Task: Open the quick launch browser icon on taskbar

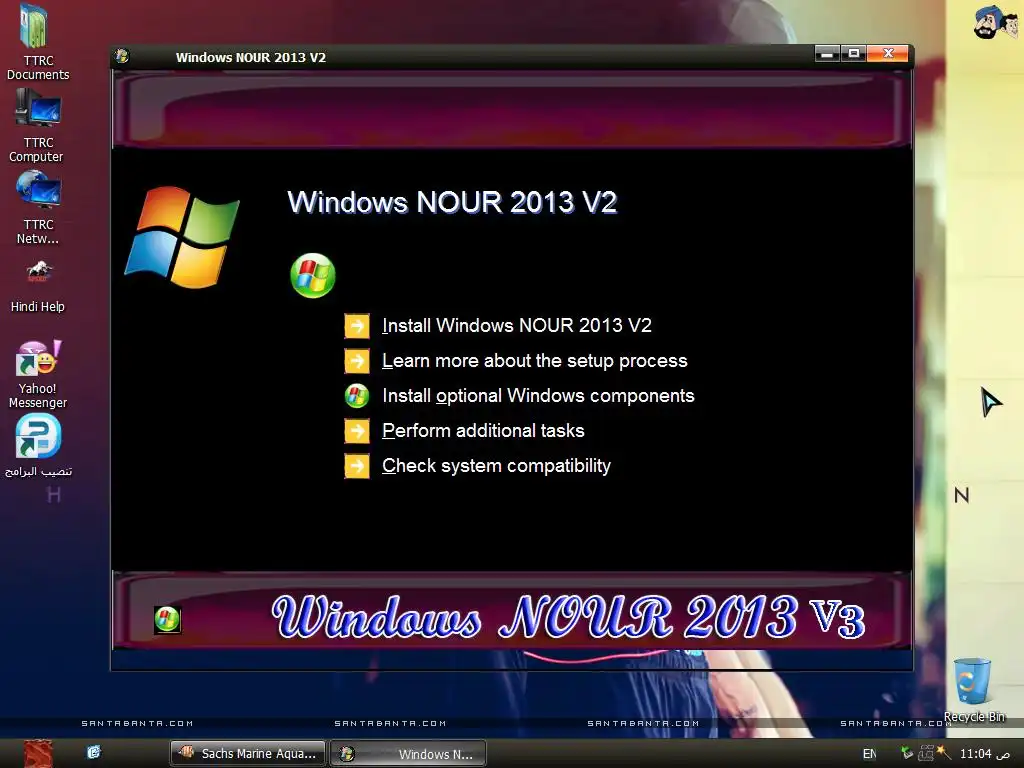Action: (94, 752)
